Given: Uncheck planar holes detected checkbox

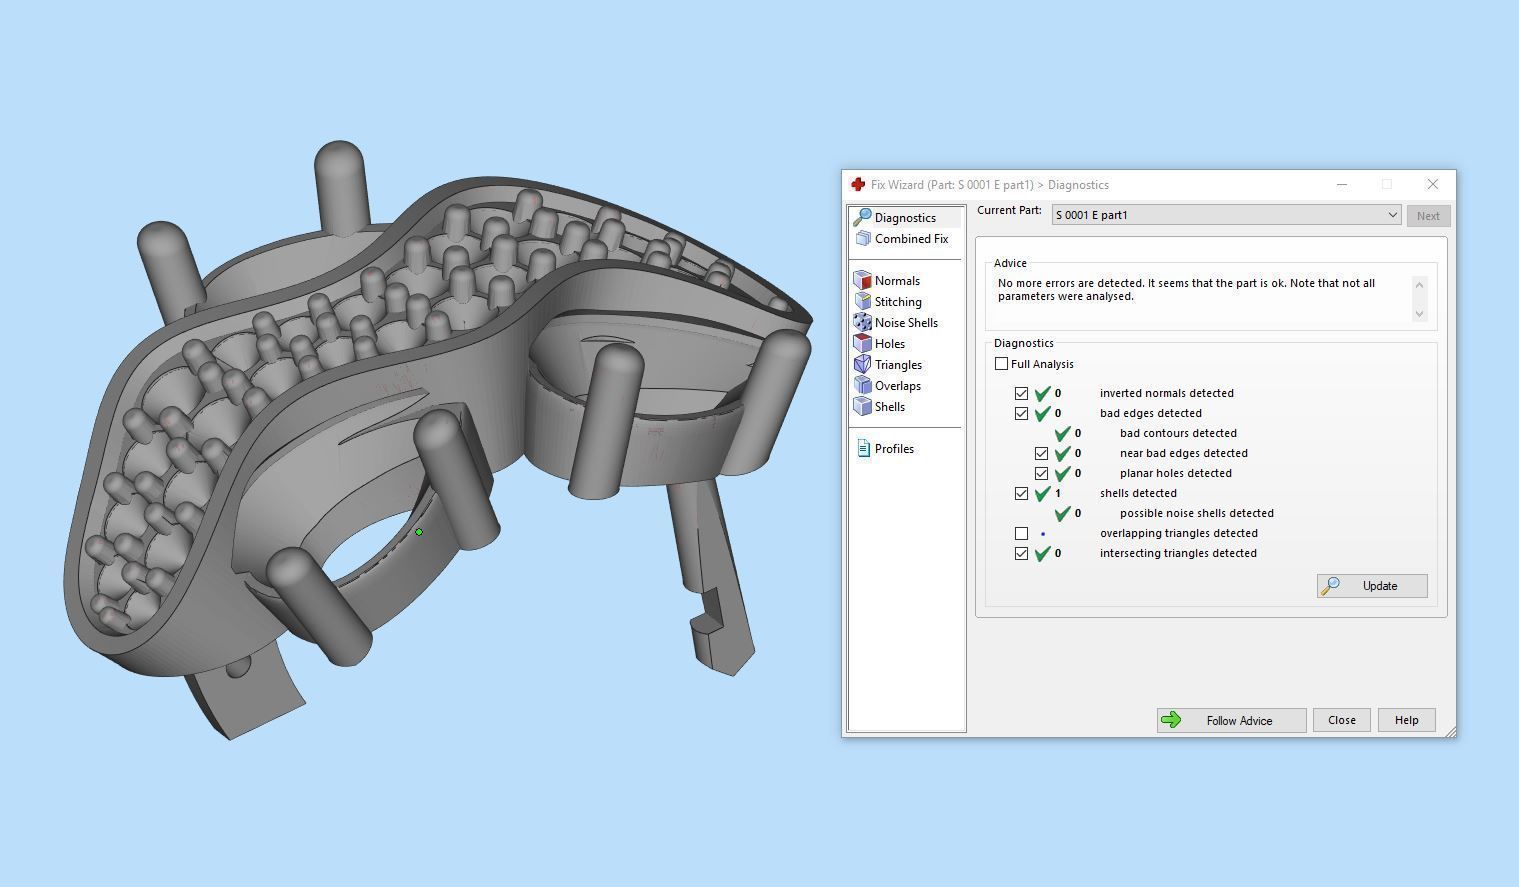Looking at the screenshot, I should tap(1041, 473).
